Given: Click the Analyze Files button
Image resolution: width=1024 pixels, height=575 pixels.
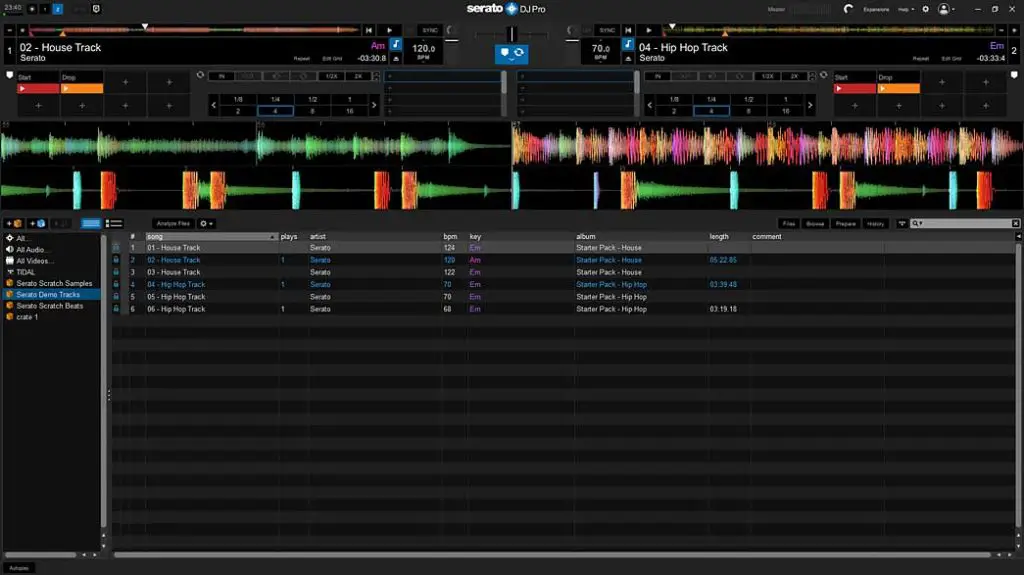Looking at the screenshot, I should click(x=173, y=223).
